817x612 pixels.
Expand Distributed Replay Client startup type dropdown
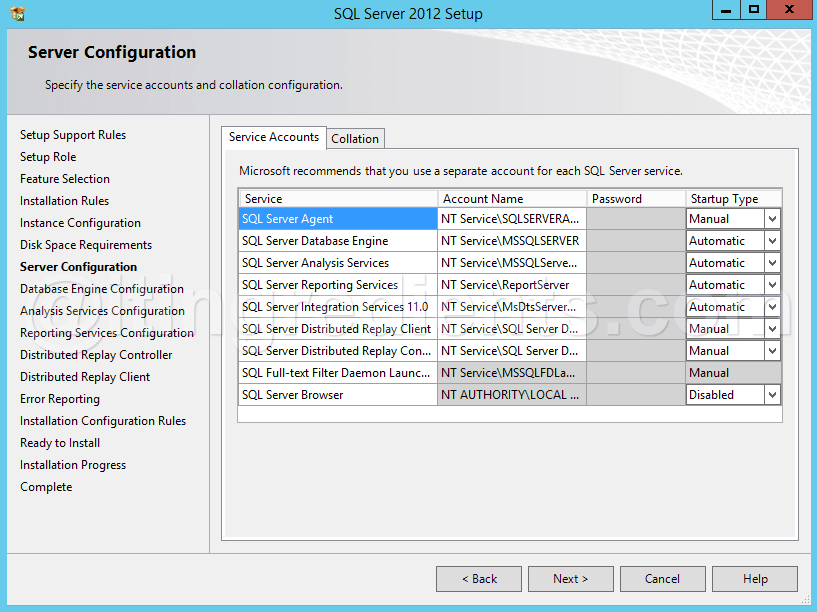772,329
